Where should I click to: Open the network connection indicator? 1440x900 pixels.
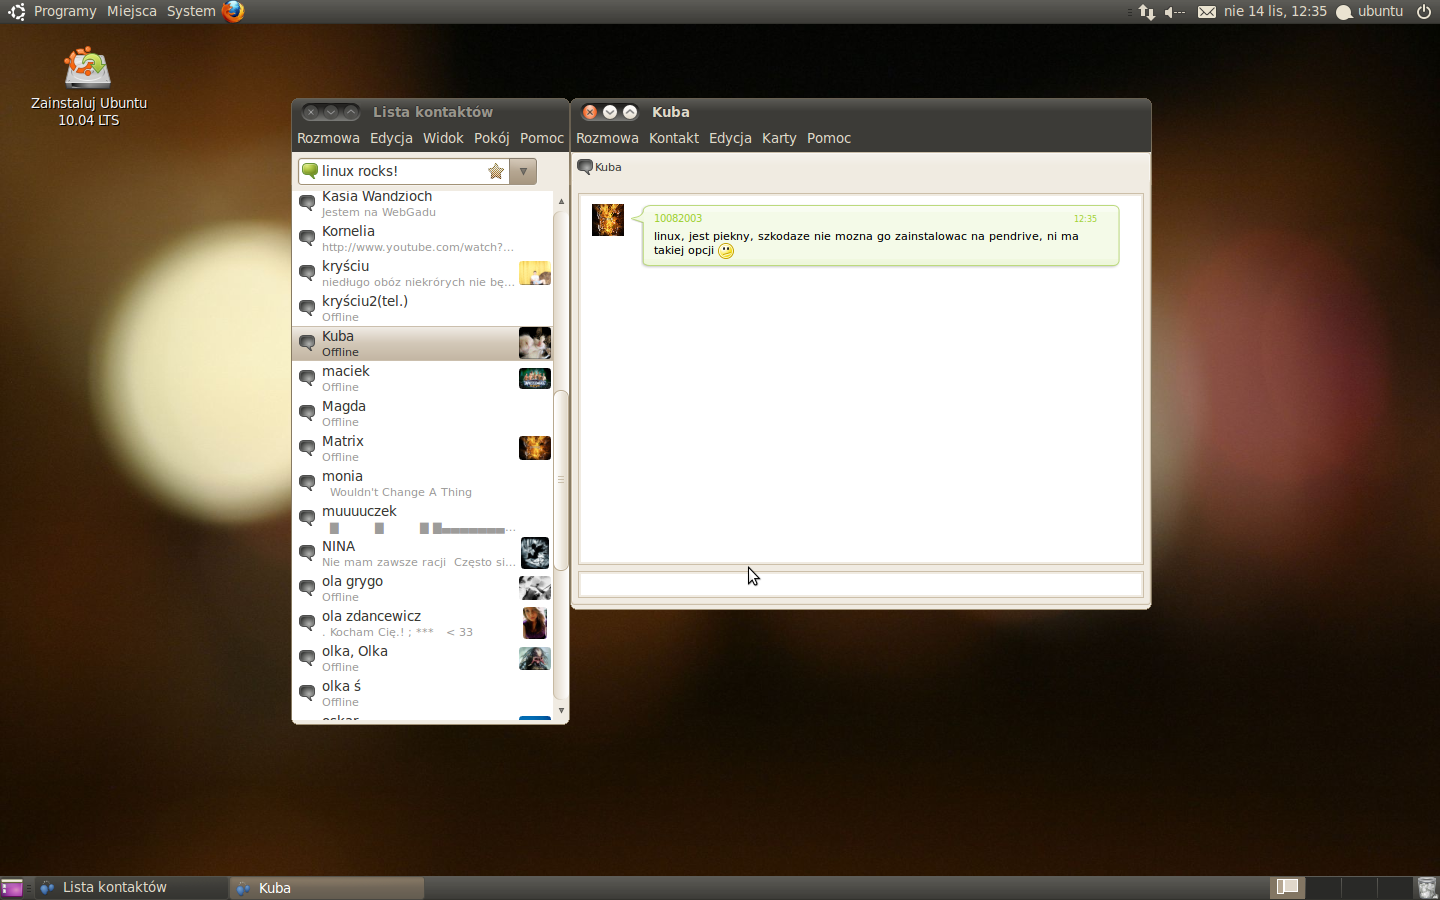(x=1146, y=12)
